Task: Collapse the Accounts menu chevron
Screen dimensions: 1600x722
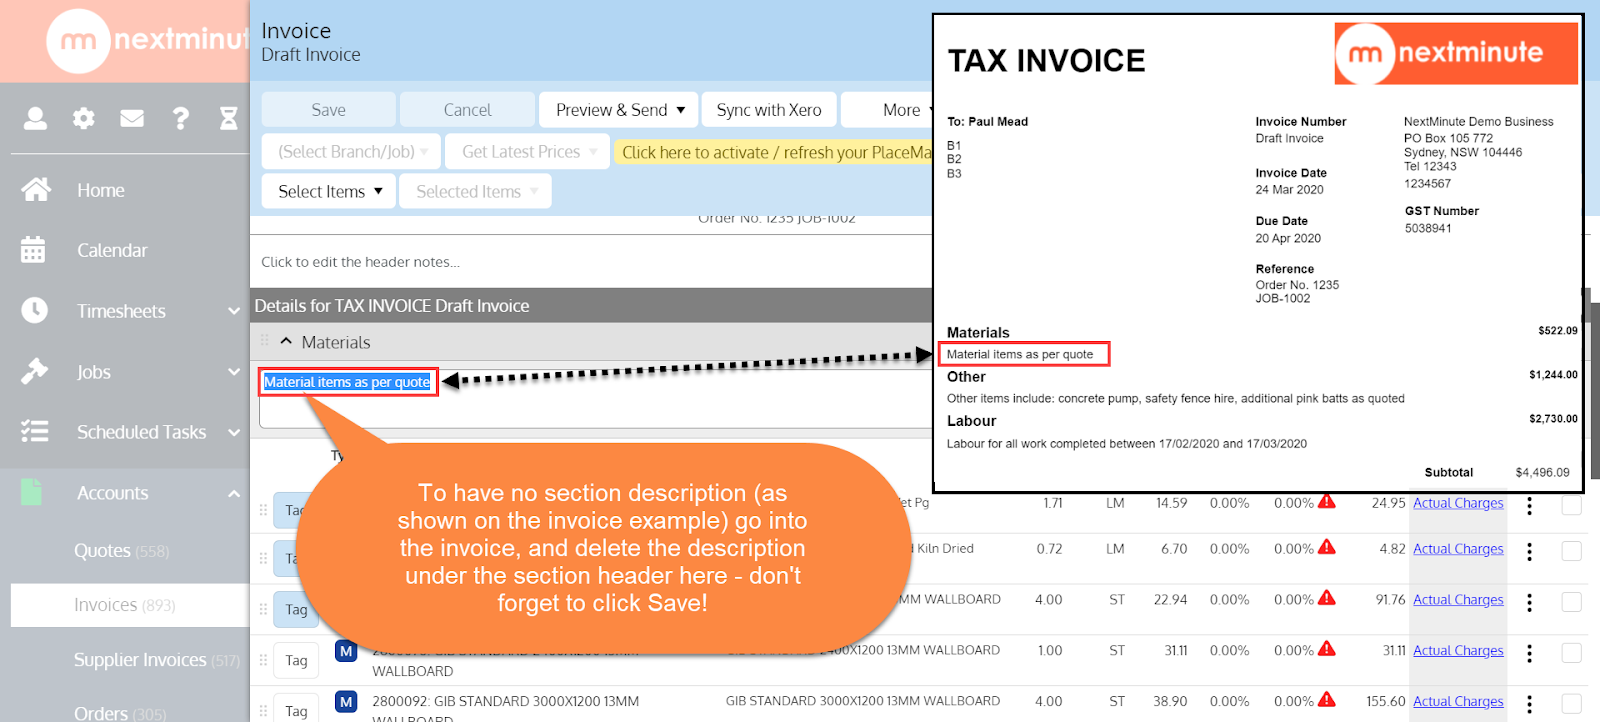Action: click(x=234, y=493)
